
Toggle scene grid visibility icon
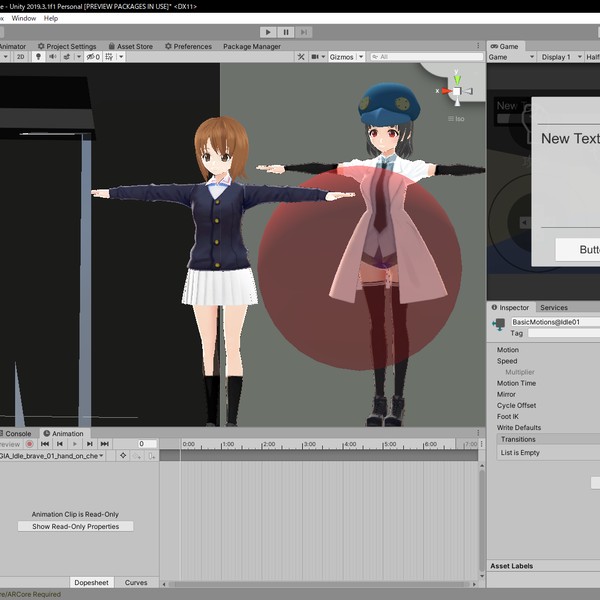pos(109,57)
